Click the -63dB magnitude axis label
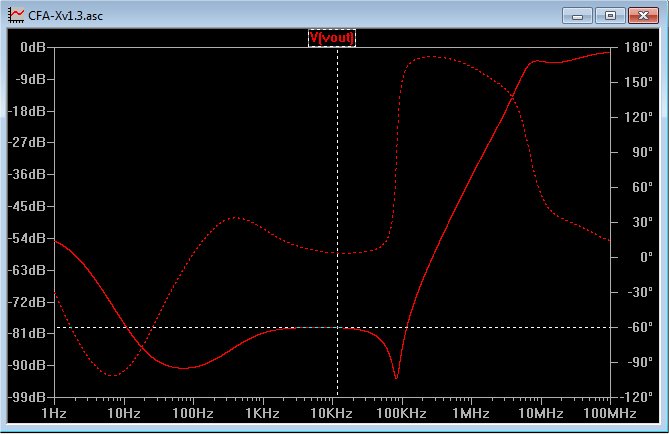This screenshot has width=669, height=435. pos(26,270)
